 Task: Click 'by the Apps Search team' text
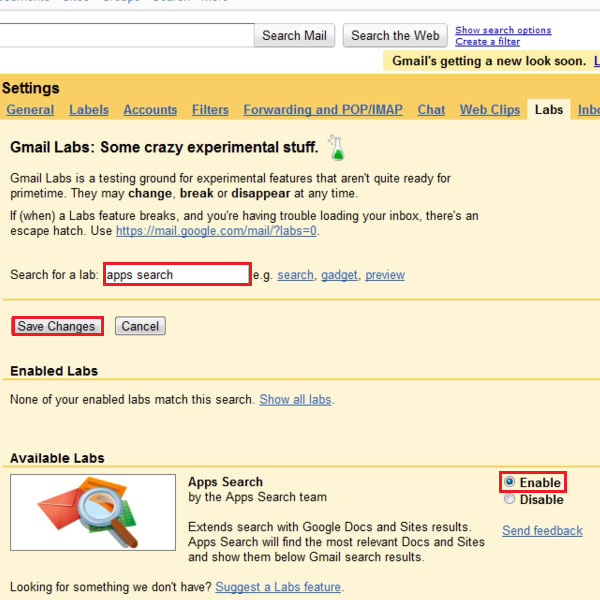tap(258, 497)
